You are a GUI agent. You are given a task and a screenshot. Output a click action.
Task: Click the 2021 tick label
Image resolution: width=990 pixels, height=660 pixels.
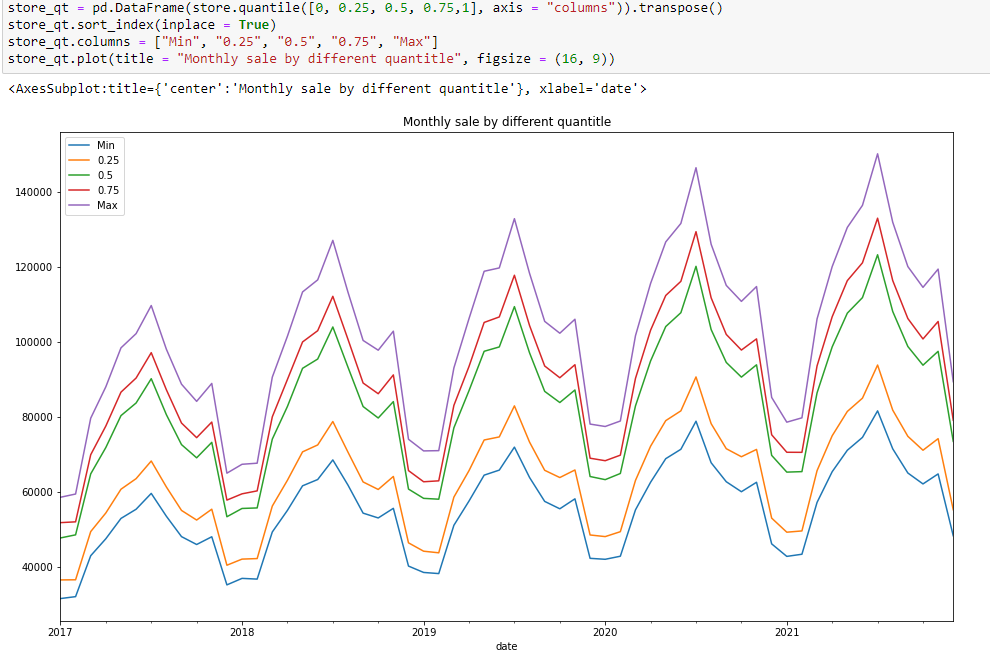tap(788, 633)
